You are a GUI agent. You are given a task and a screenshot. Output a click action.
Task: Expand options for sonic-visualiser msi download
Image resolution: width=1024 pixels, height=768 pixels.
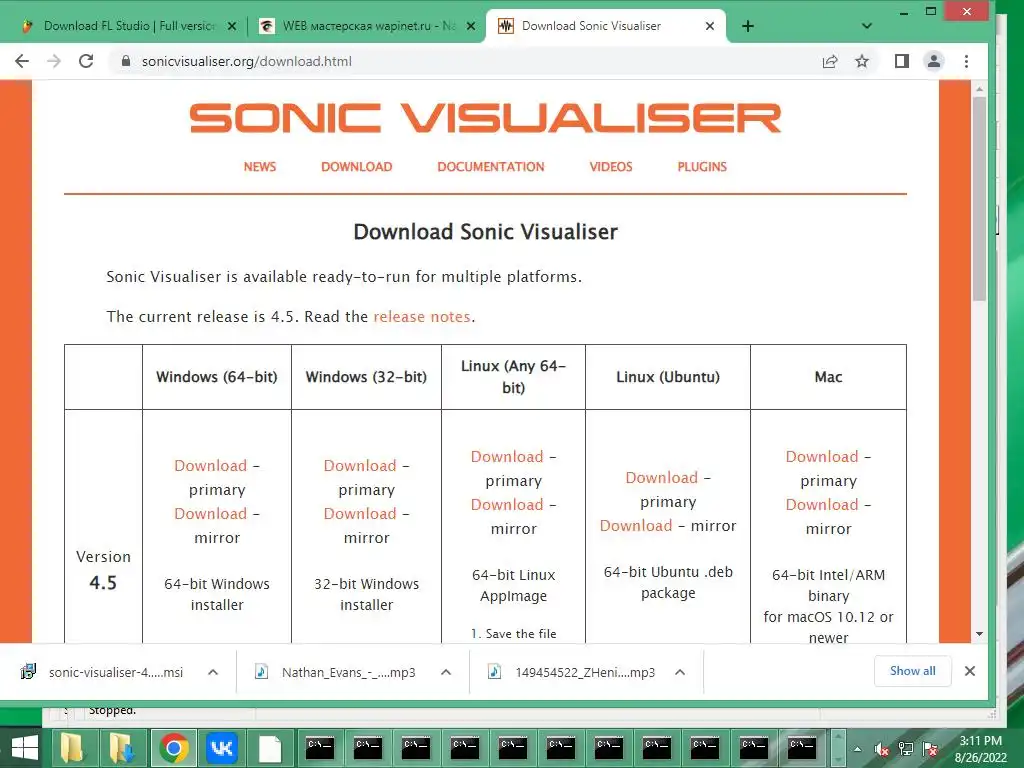(x=213, y=672)
